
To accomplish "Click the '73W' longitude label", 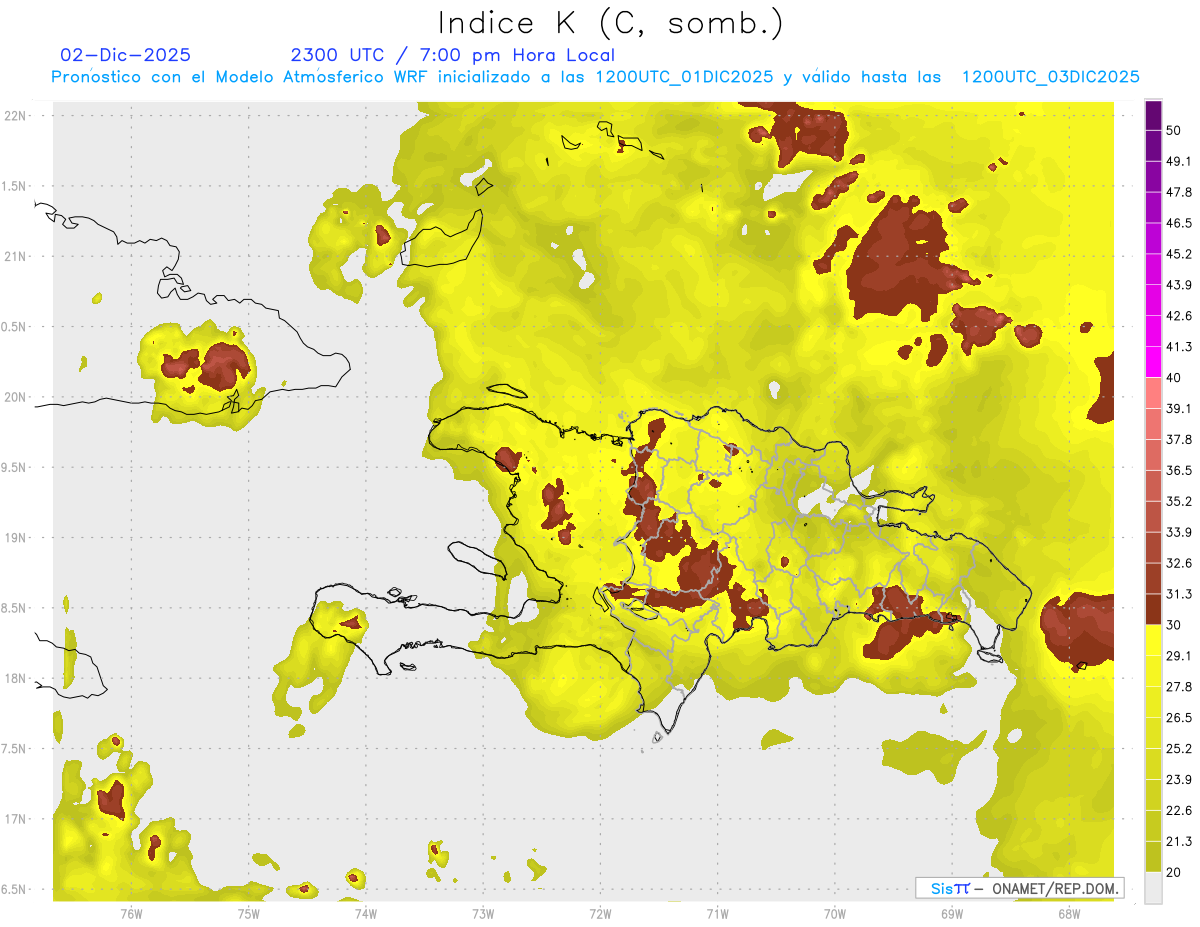I will 483,914.
